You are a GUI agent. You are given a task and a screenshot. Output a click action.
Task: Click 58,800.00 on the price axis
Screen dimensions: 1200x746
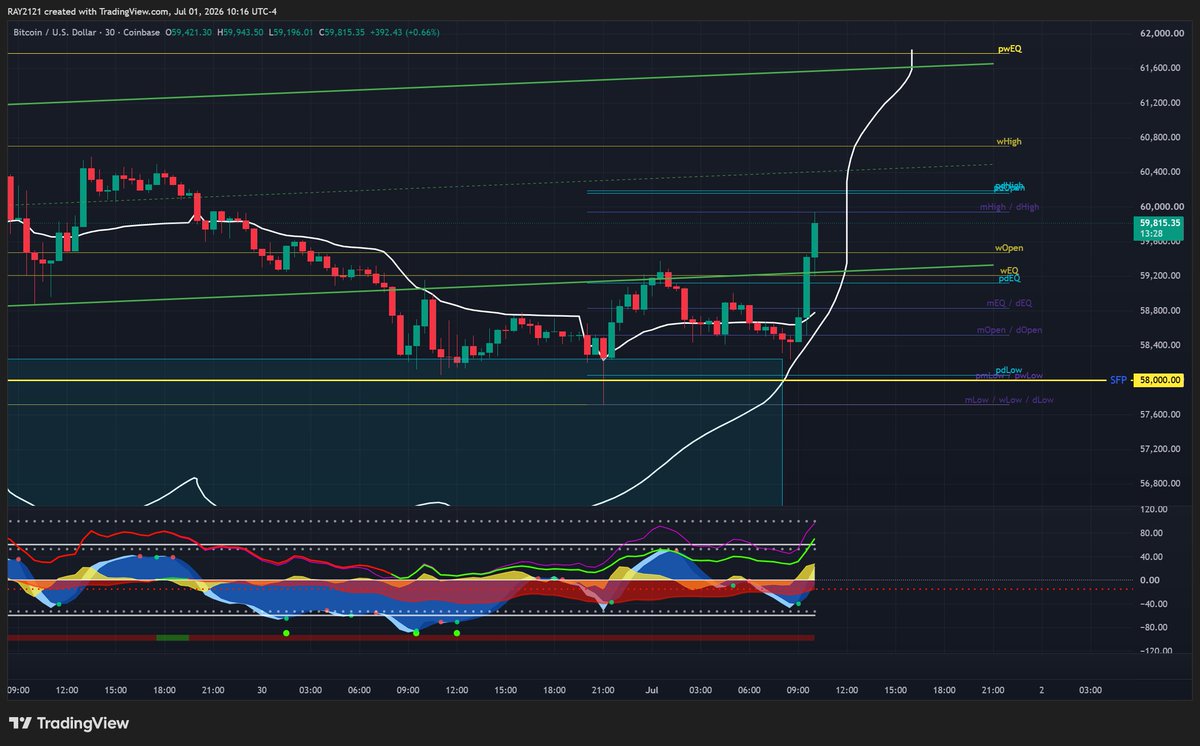click(x=1160, y=311)
